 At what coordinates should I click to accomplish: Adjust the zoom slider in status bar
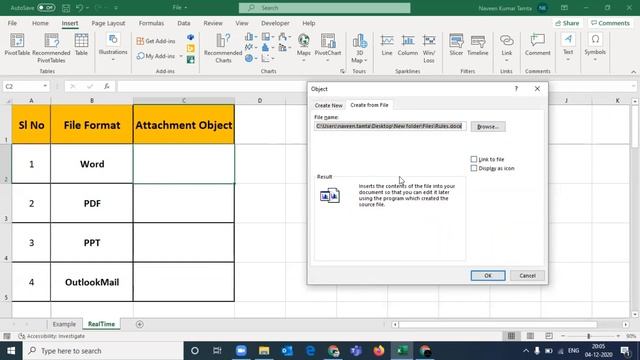tap(589, 336)
